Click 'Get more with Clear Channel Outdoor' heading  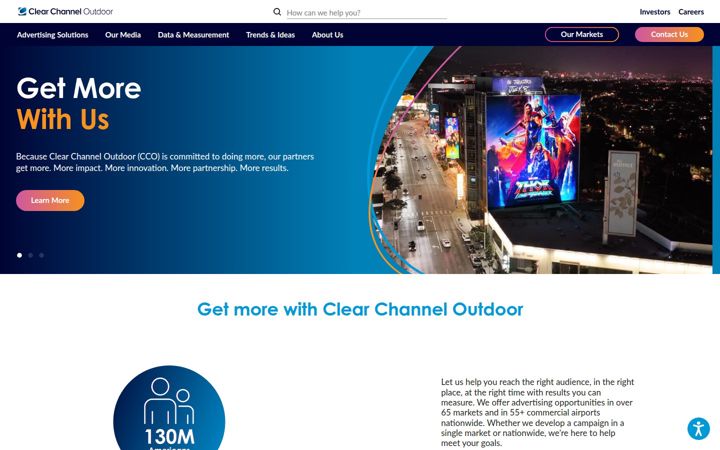click(x=360, y=309)
